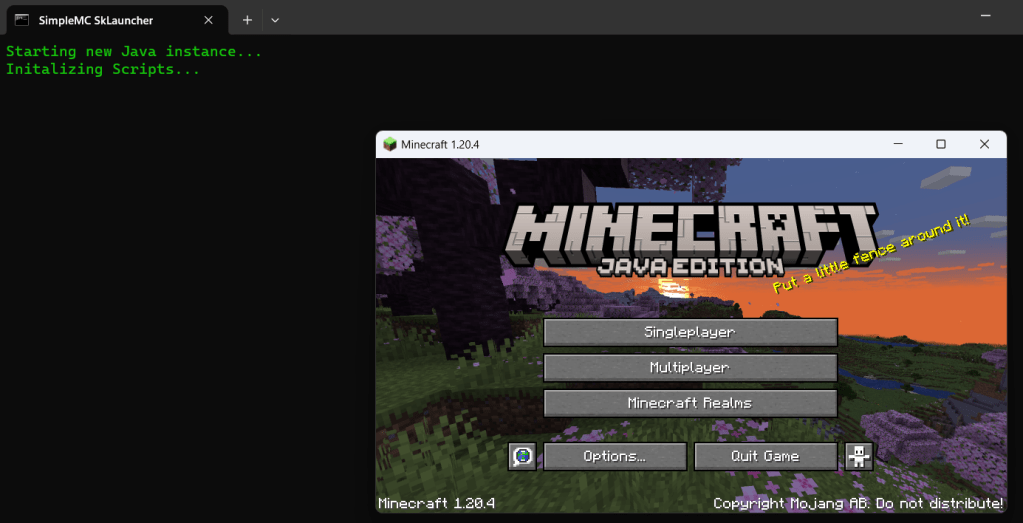Start Singleplayer mode
This screenshot has width=1023, height=523.
click(x=690, y=332)
